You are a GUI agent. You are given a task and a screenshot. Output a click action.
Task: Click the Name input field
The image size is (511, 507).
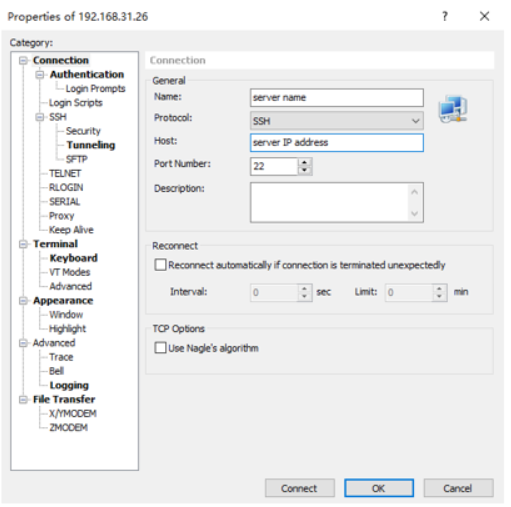[337, 98]
